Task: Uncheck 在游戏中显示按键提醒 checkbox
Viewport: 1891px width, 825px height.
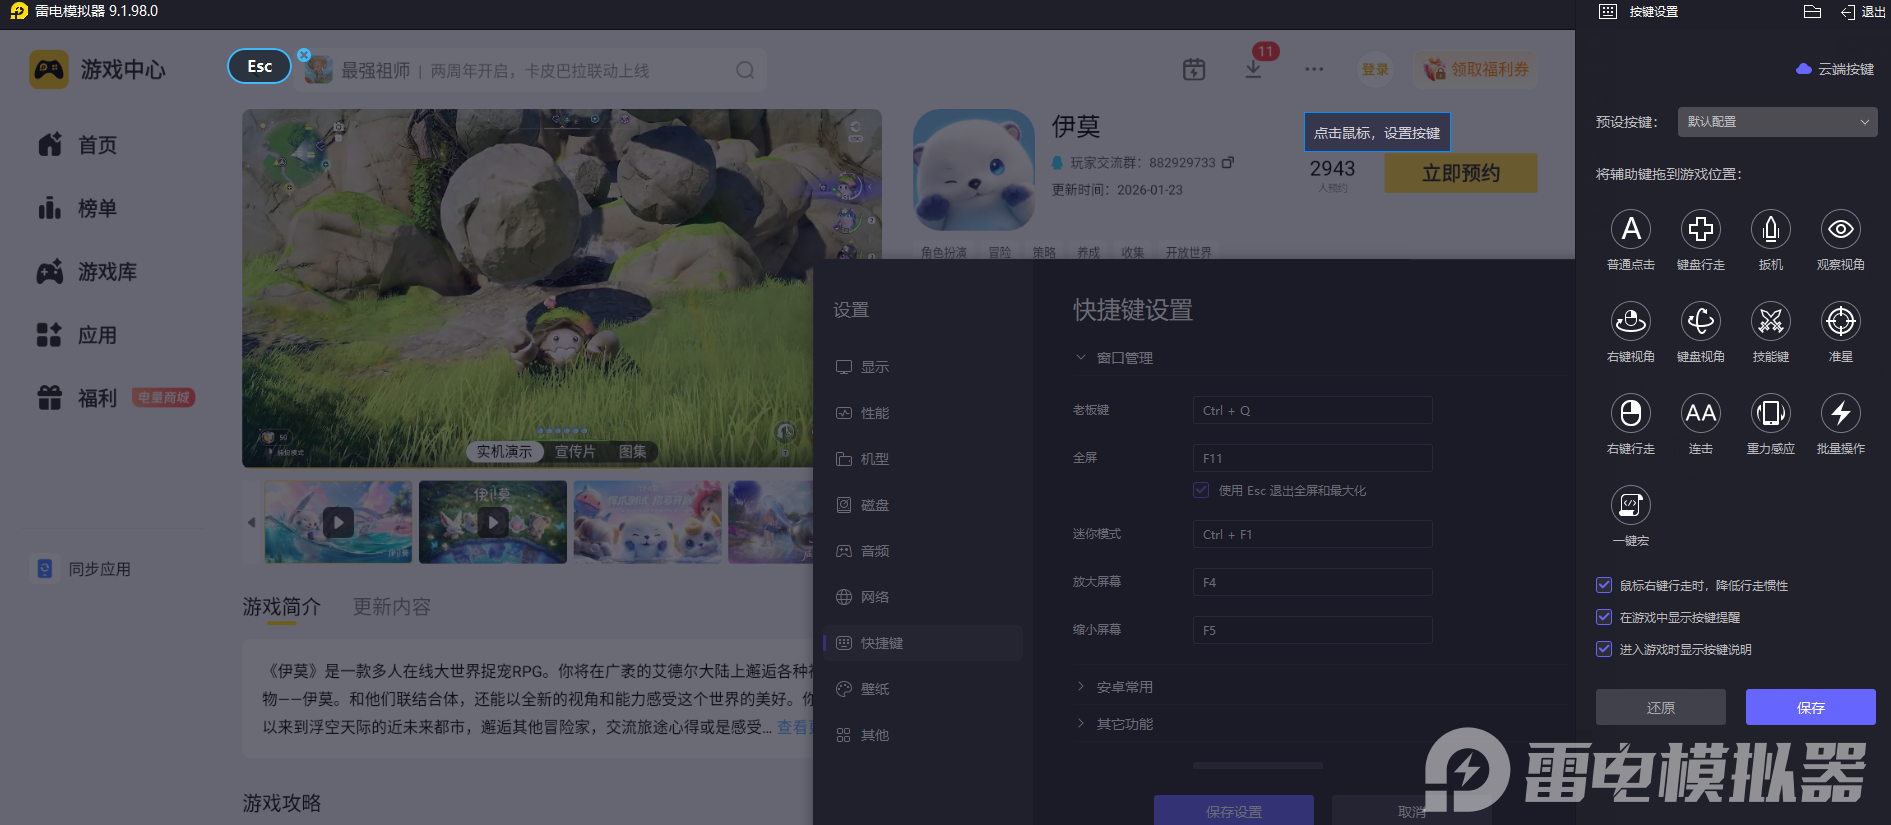Action: pyautogui.click(x=1604, y=617)
